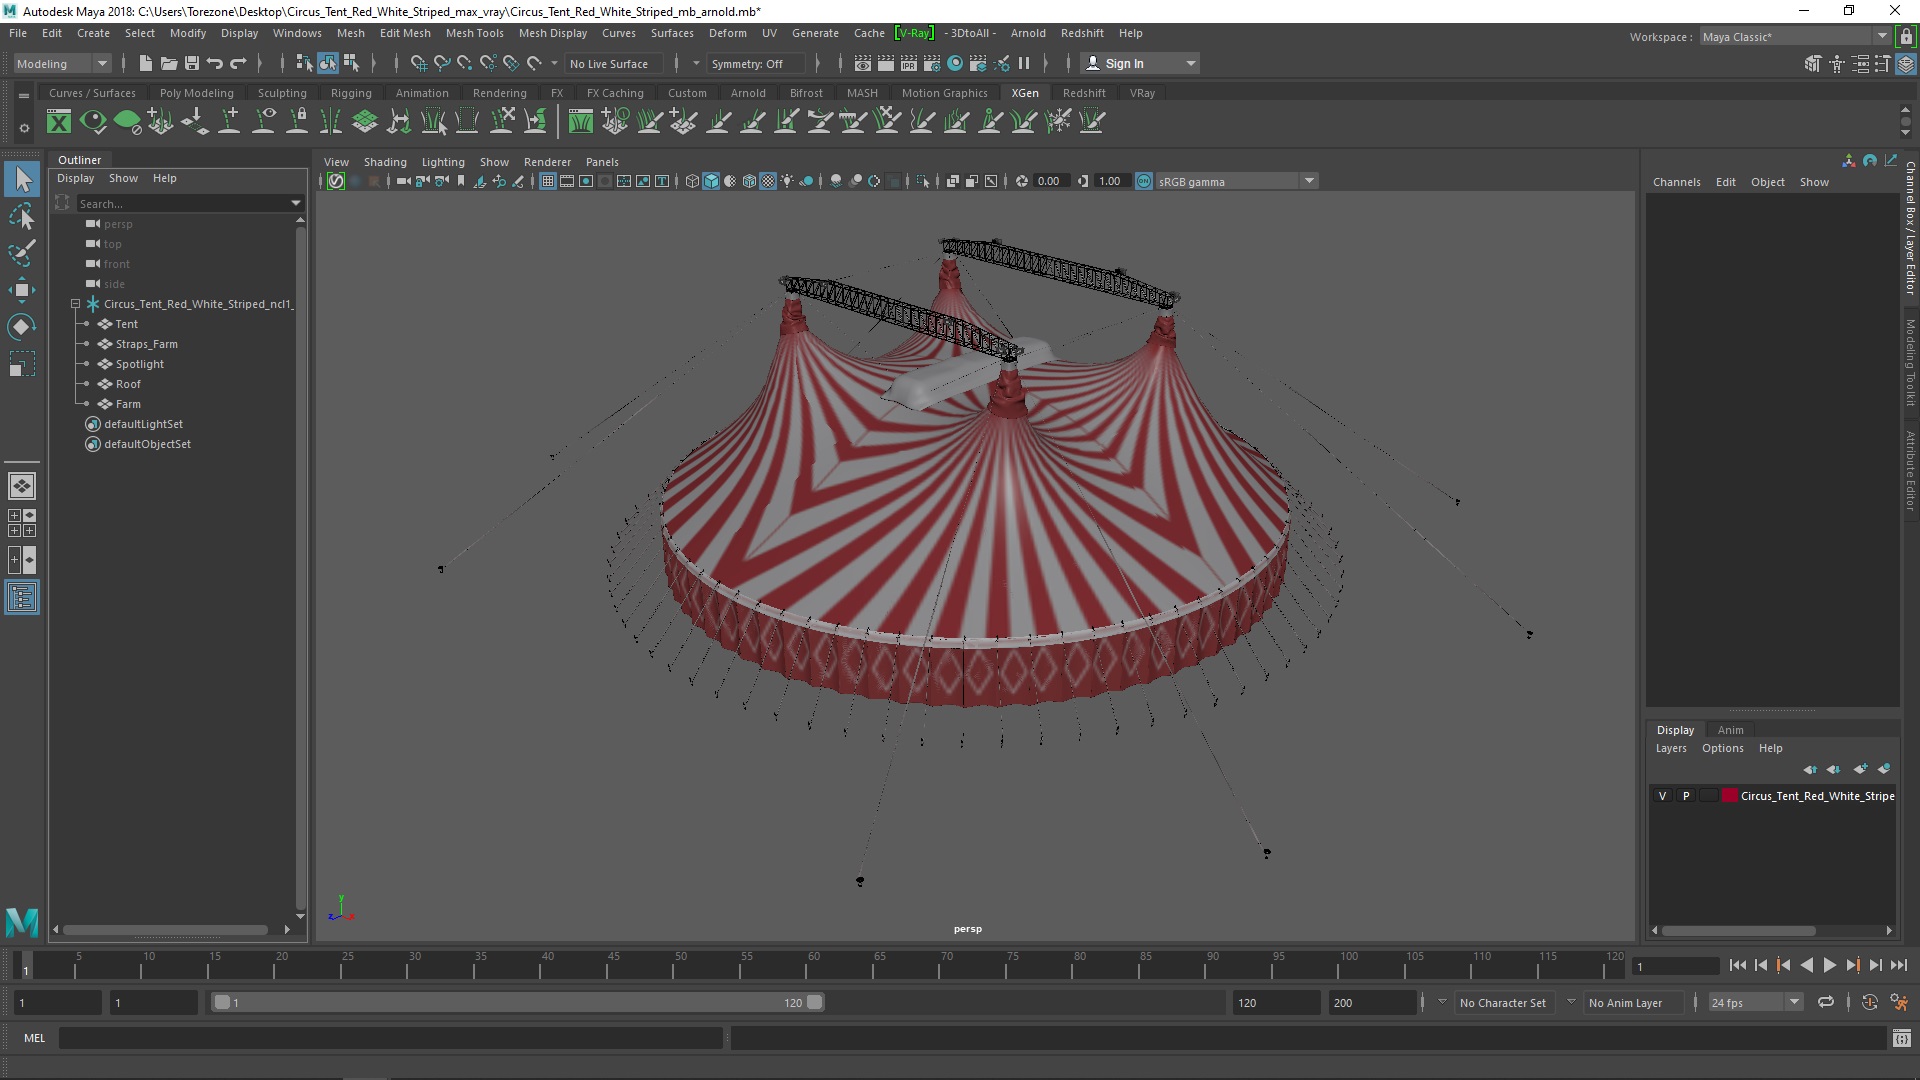This screenshot has height=1080, width=1920.
Task: Click the Maya home logo icon
Action: [x=22, y=921]
